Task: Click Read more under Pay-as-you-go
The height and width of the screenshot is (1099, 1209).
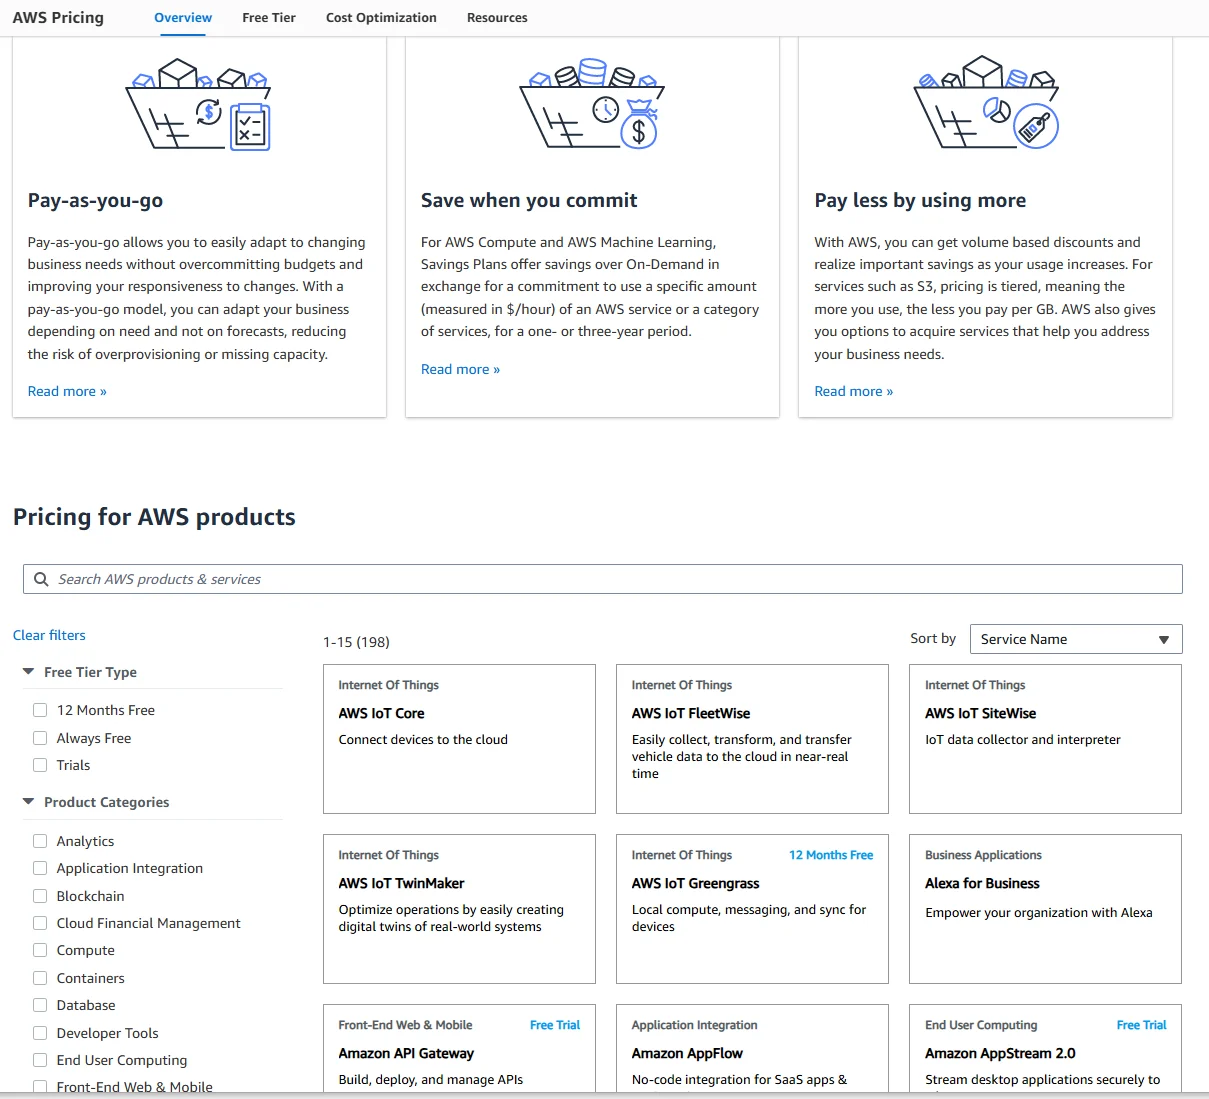Action: click(67, 391)
